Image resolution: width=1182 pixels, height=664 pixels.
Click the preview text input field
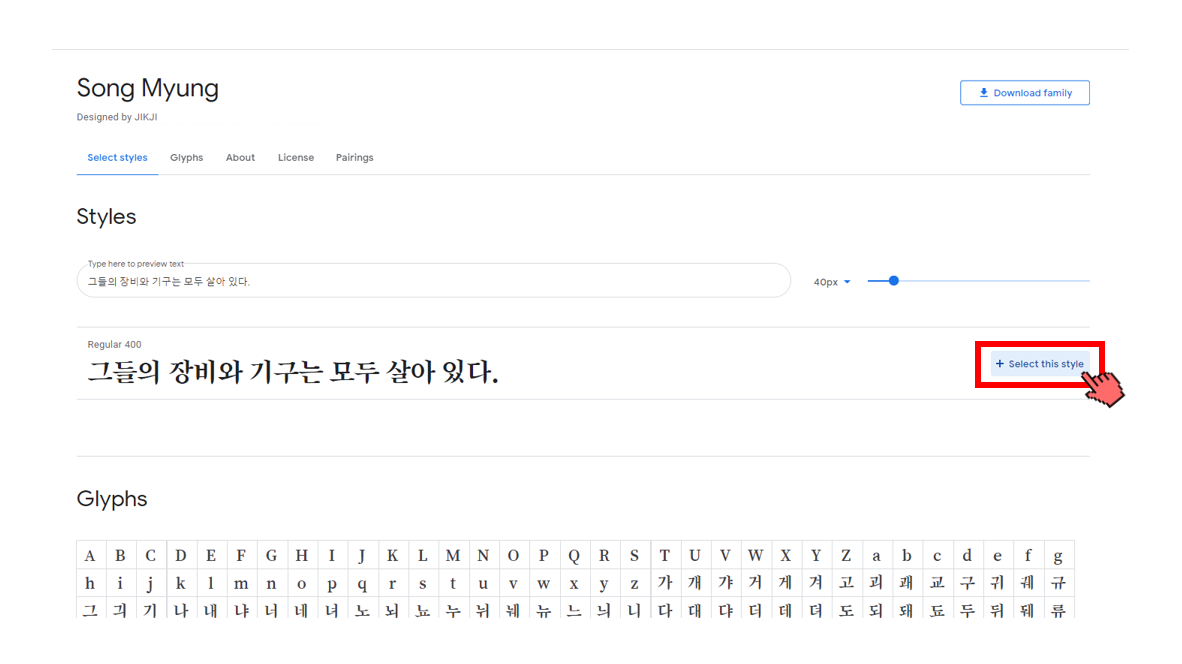click(433, 281)
